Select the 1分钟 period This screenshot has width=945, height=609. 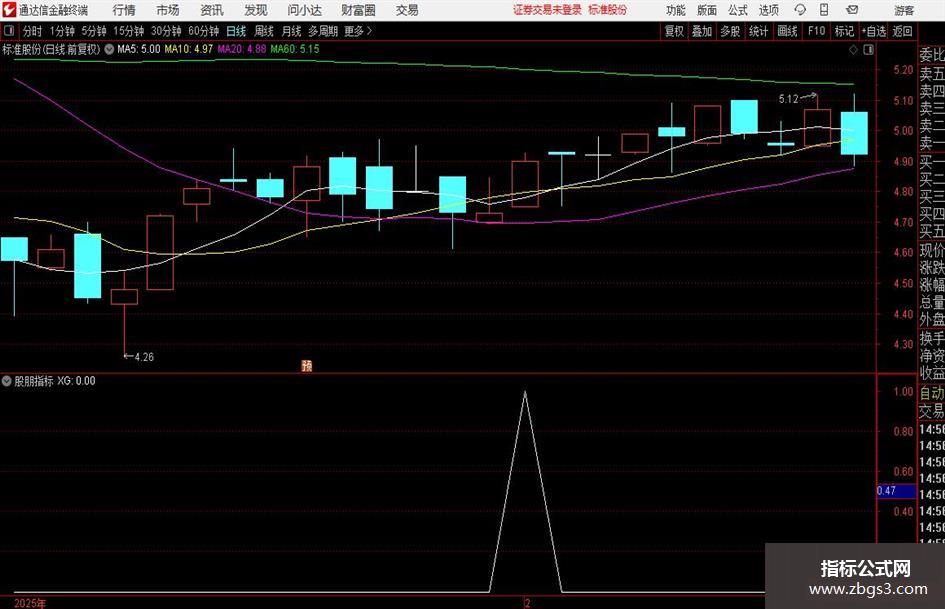click(x=62, y=31)
